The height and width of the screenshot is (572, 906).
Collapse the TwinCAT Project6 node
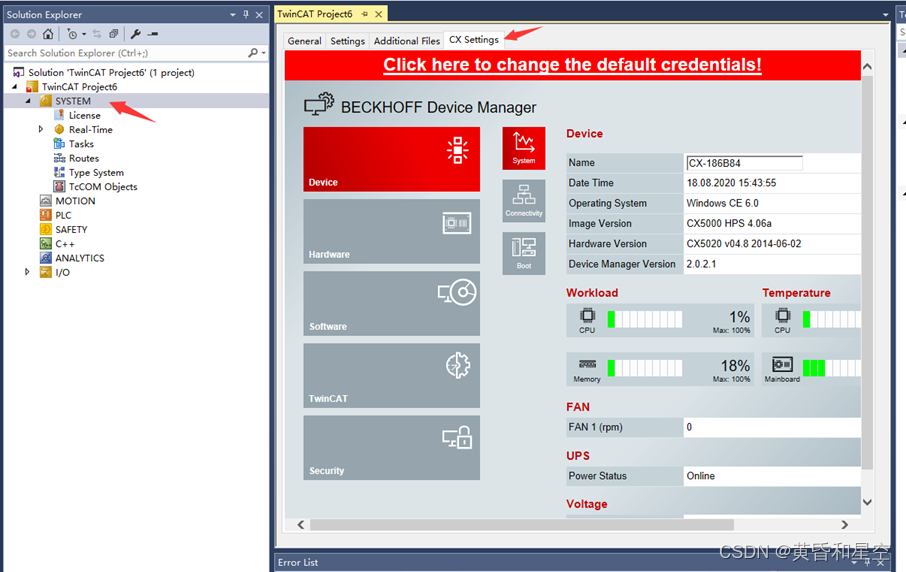pos(15,87)
